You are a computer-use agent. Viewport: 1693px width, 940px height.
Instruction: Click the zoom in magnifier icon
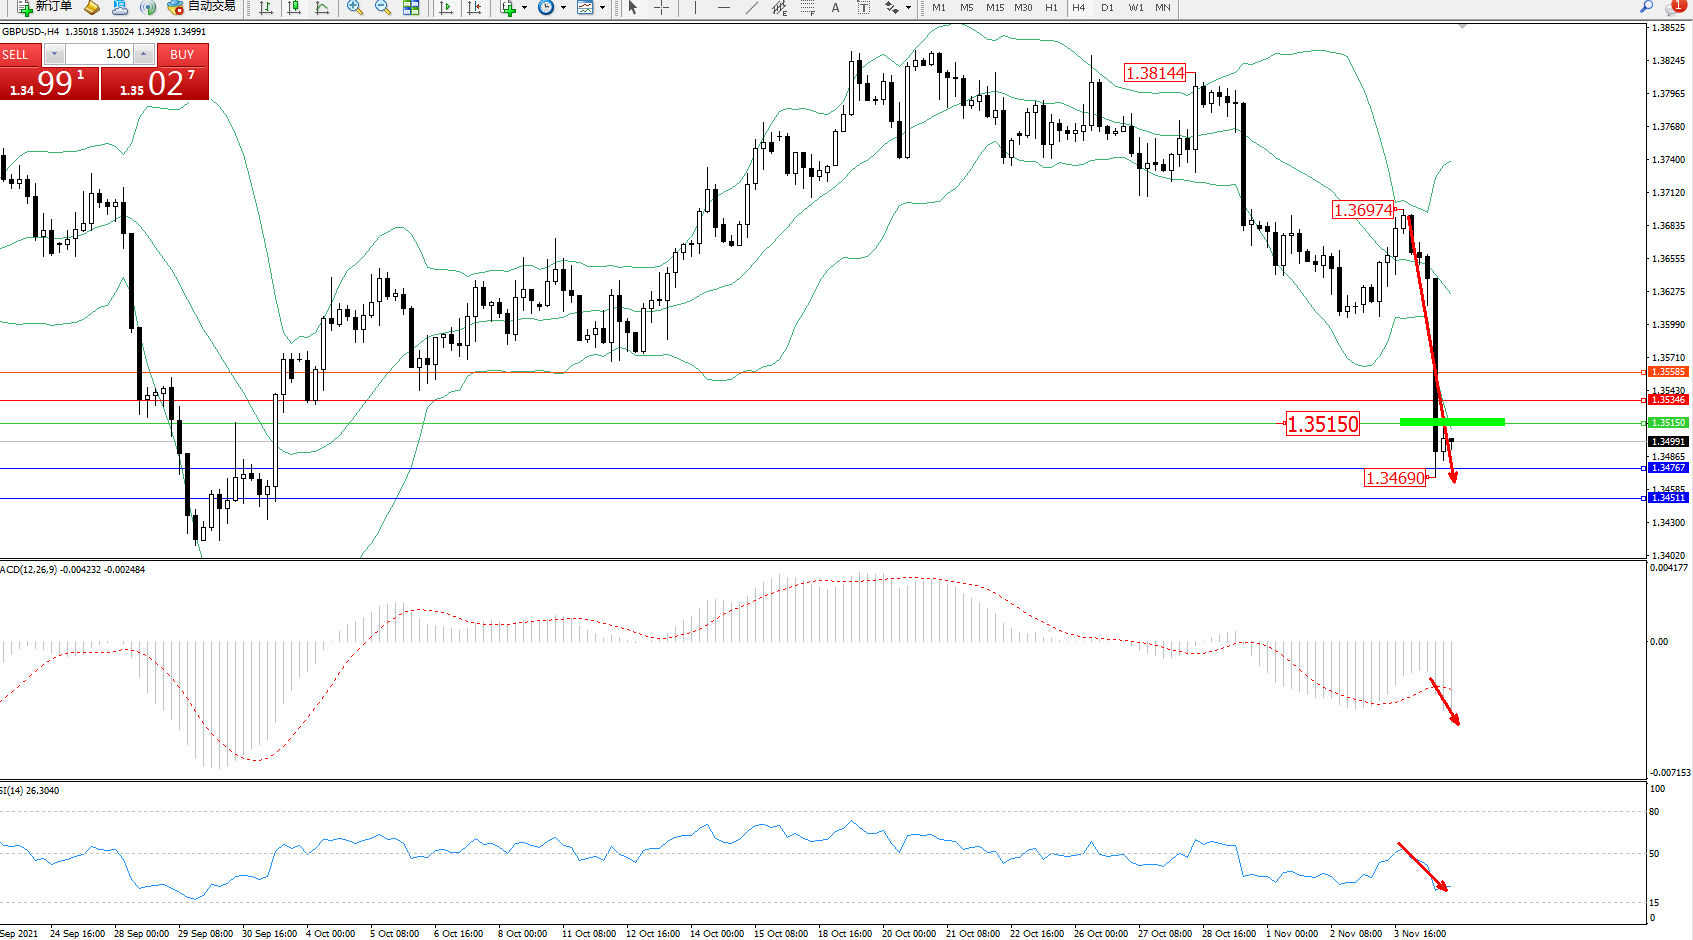[x=354, y=7]
